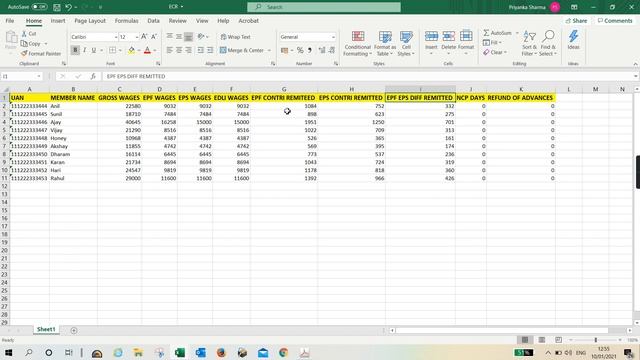Open Sort & Filter menu
The image size is (640, 360).
coord(529,43)
